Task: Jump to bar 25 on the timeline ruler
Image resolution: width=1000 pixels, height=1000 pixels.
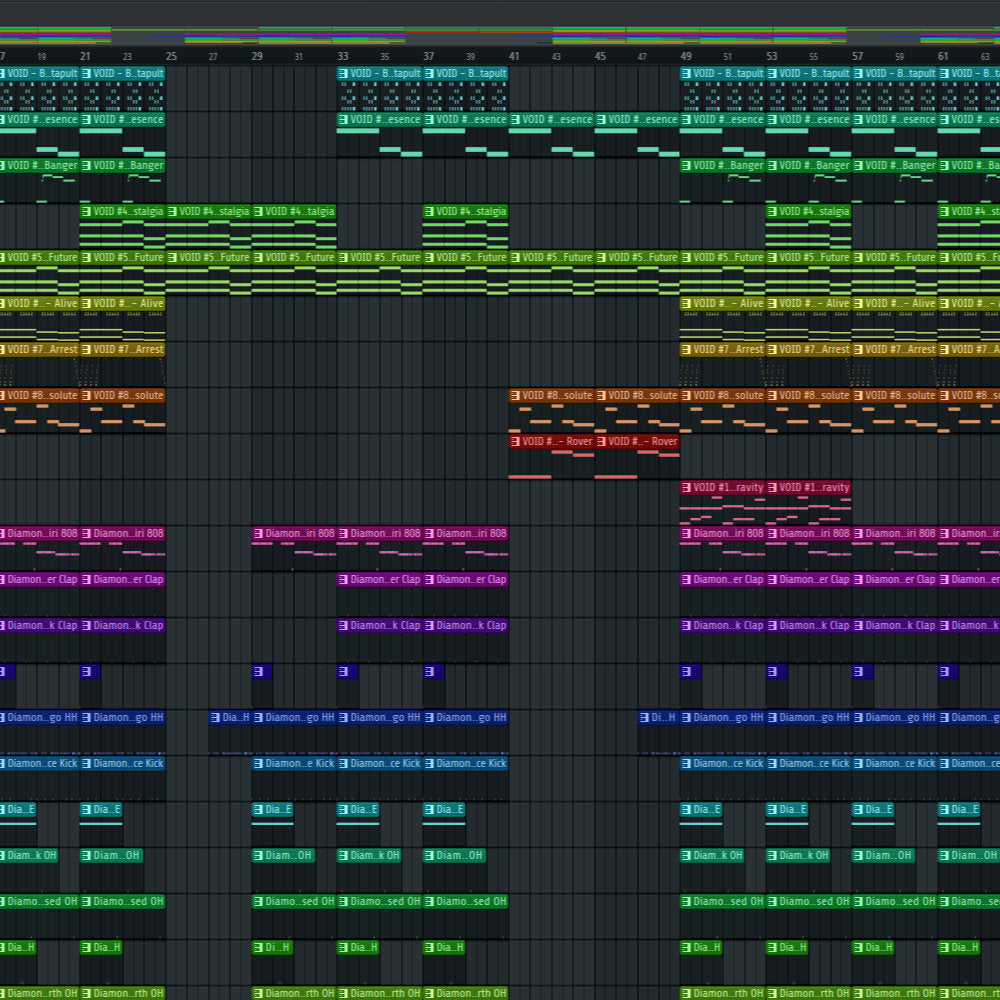Action: coord(171,56)
